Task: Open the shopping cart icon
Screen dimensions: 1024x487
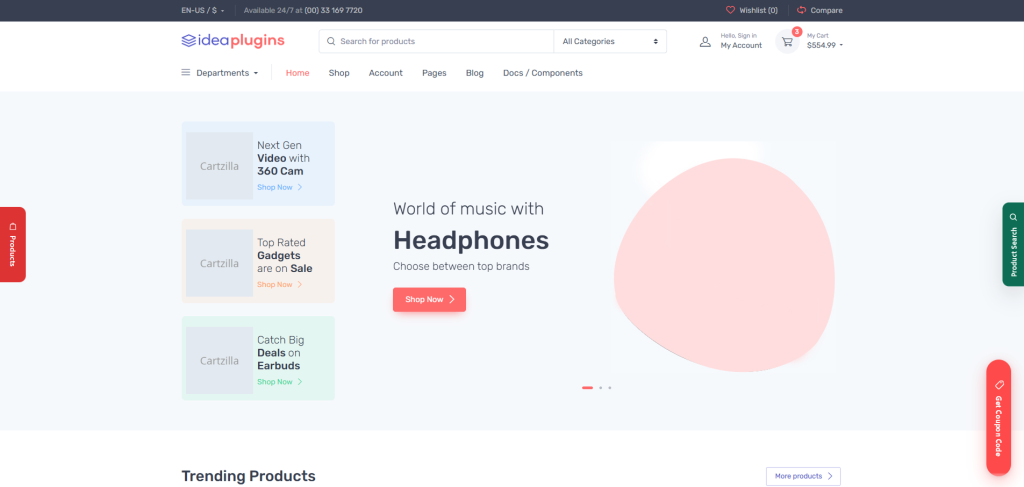Action: coord(787,42)
